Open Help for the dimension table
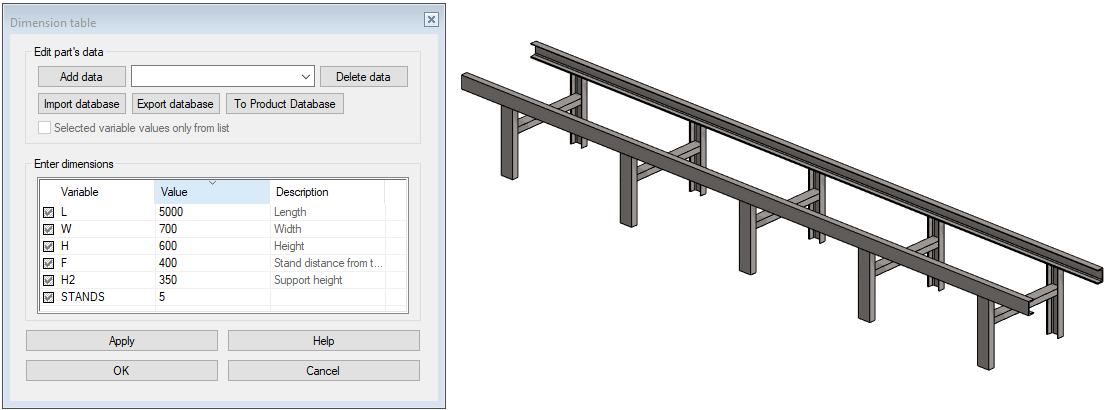Screen dimensions: 1113x410 point(323,341)
